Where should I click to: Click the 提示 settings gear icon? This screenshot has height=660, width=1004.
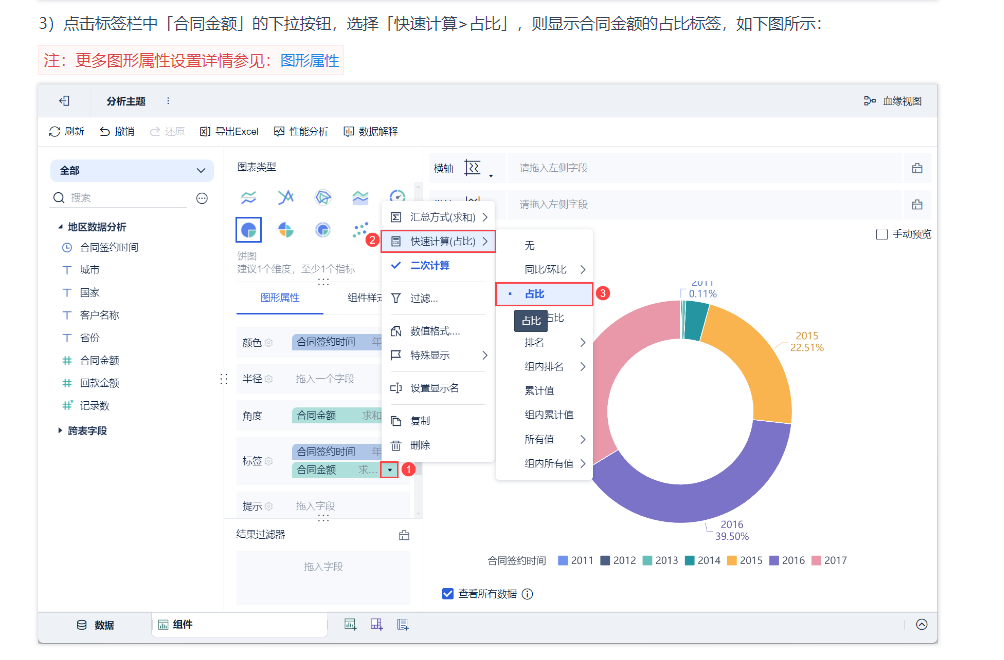[269, 506]
